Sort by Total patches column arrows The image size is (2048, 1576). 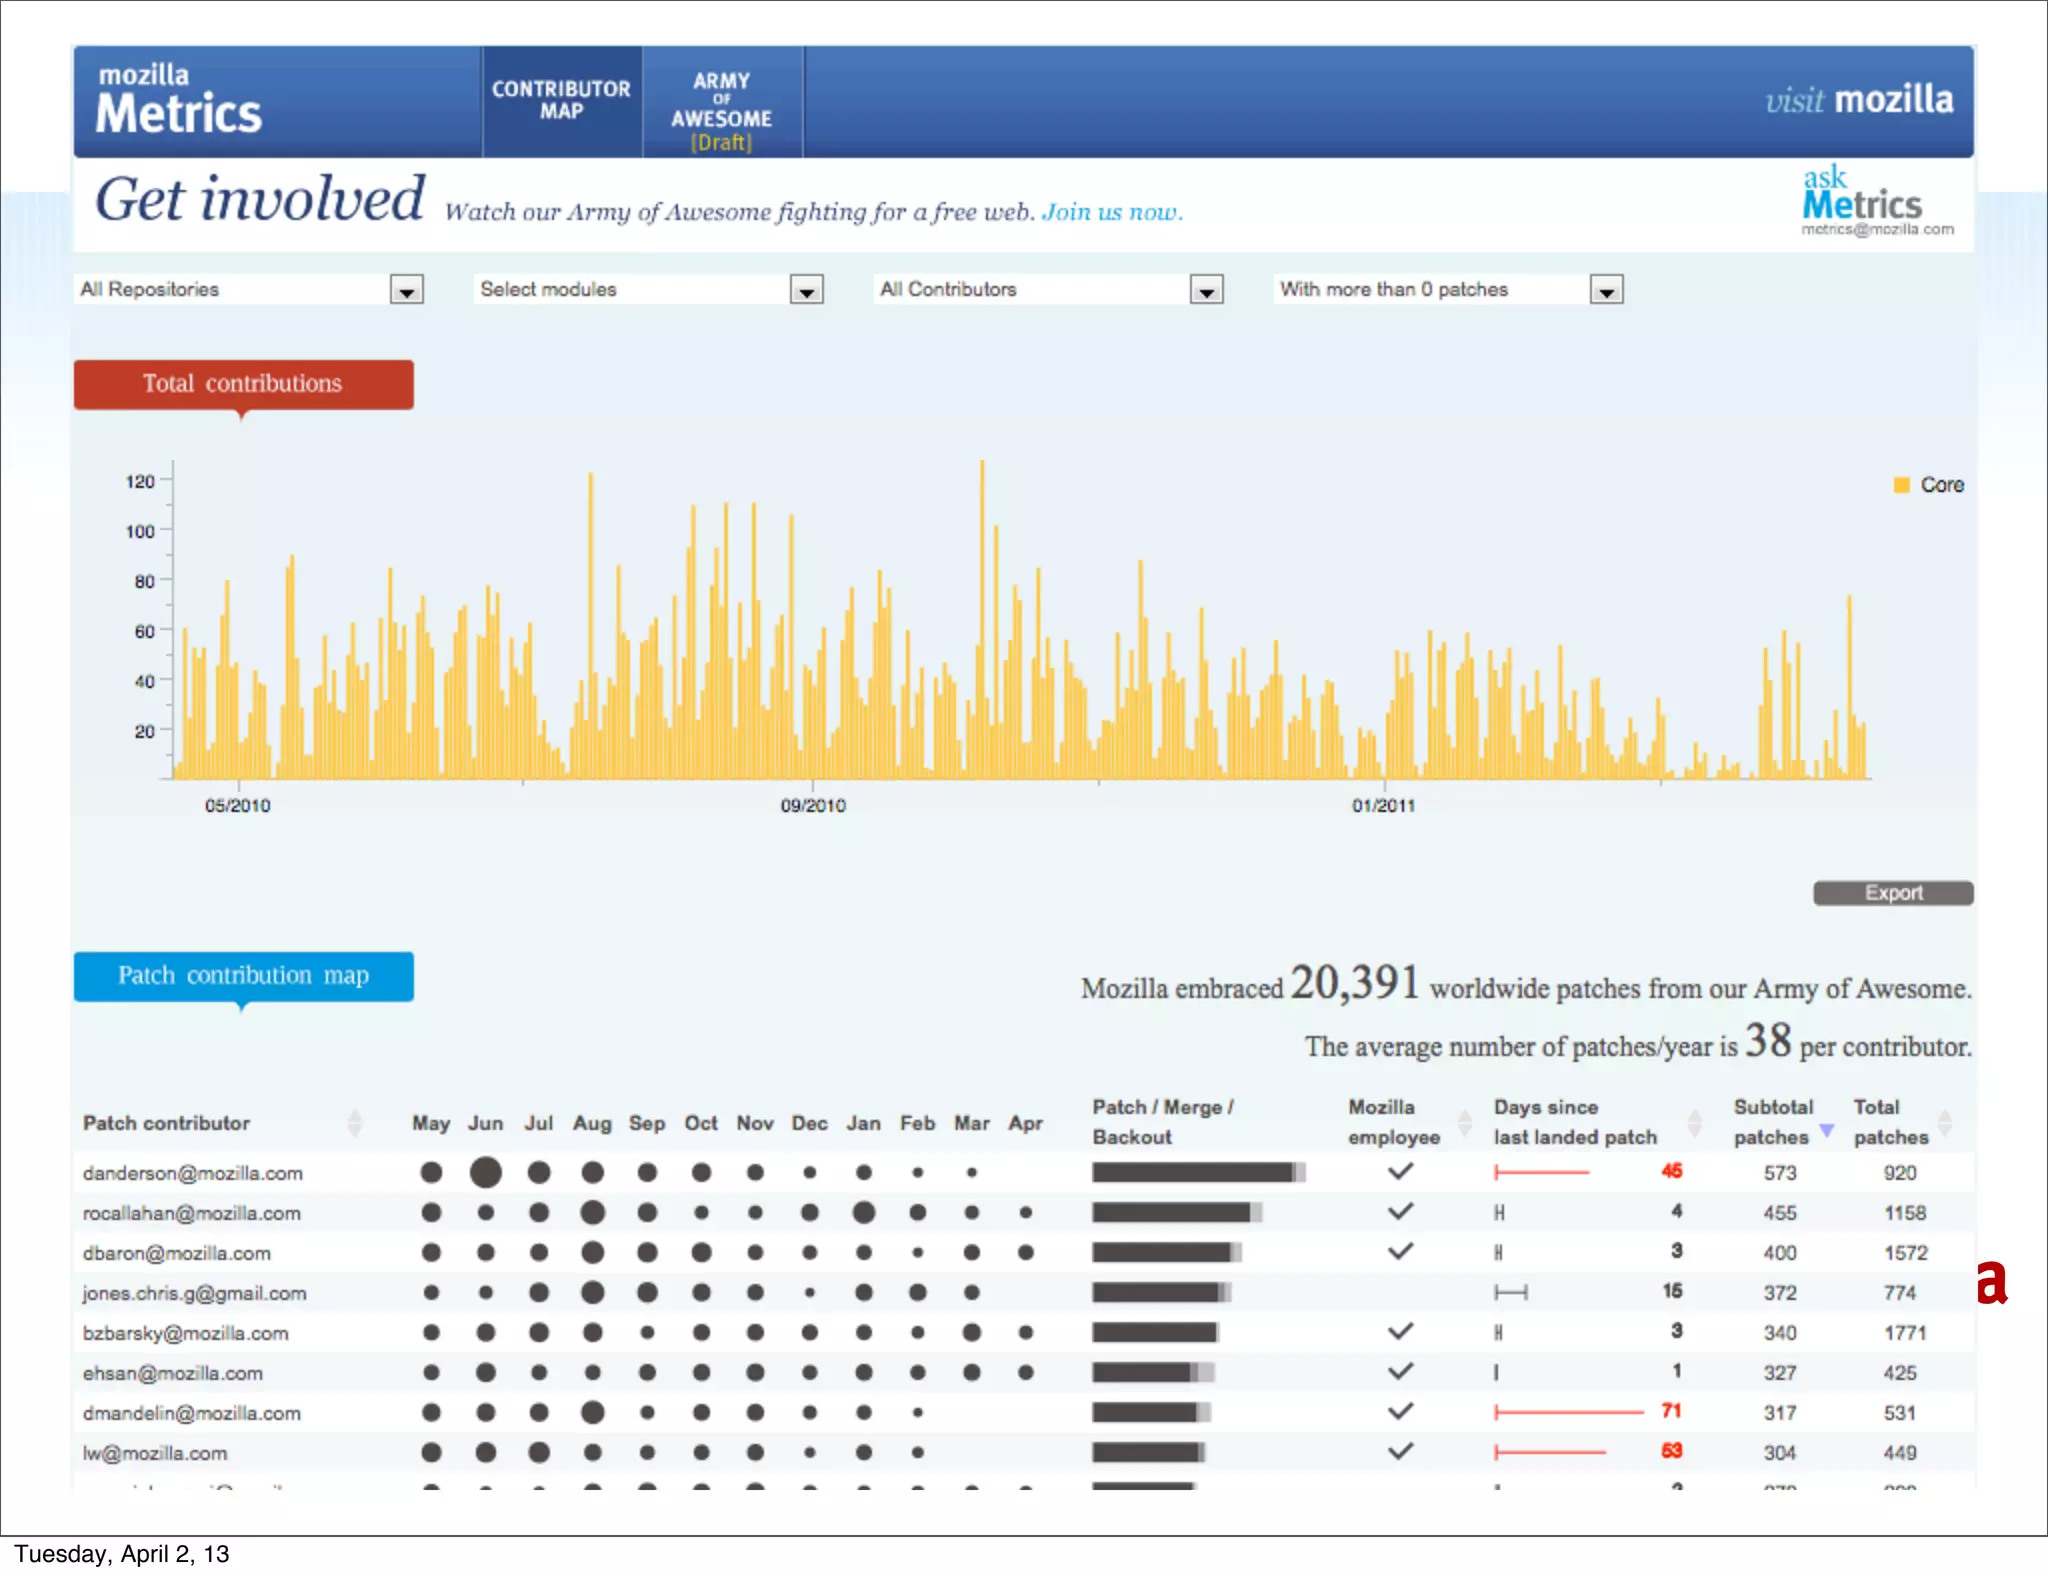pyautogui.click(x=1945, y=1123)
